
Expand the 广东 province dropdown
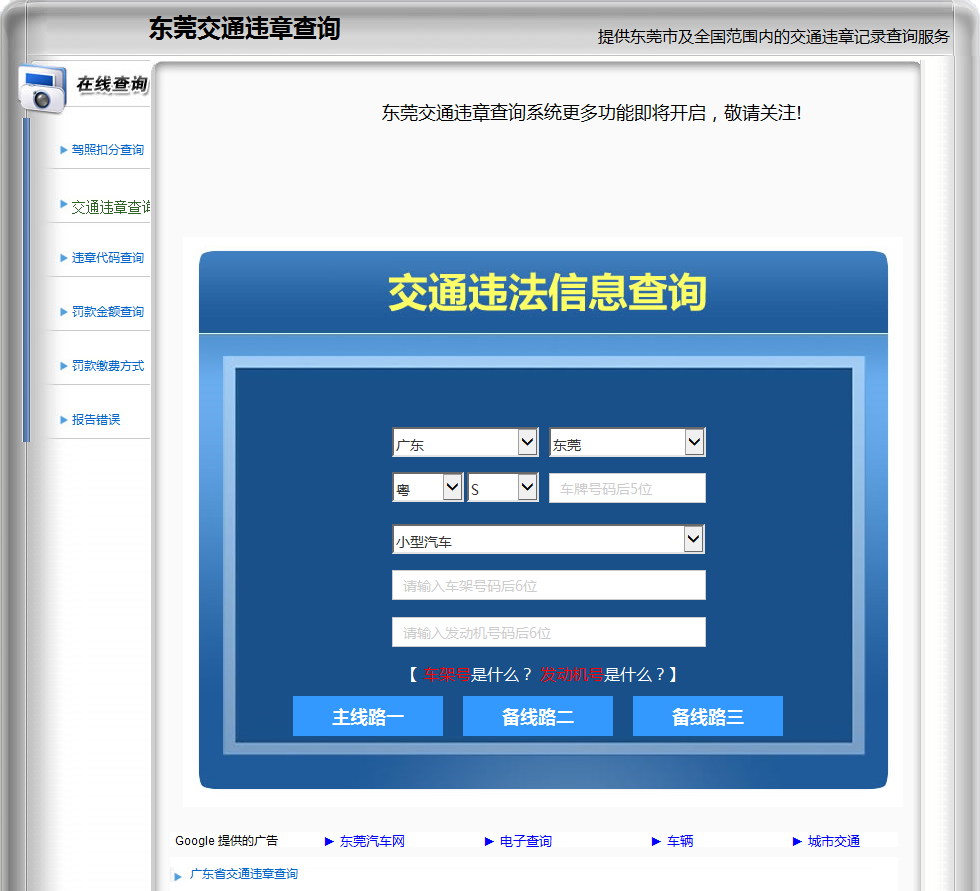pos(465,442)
